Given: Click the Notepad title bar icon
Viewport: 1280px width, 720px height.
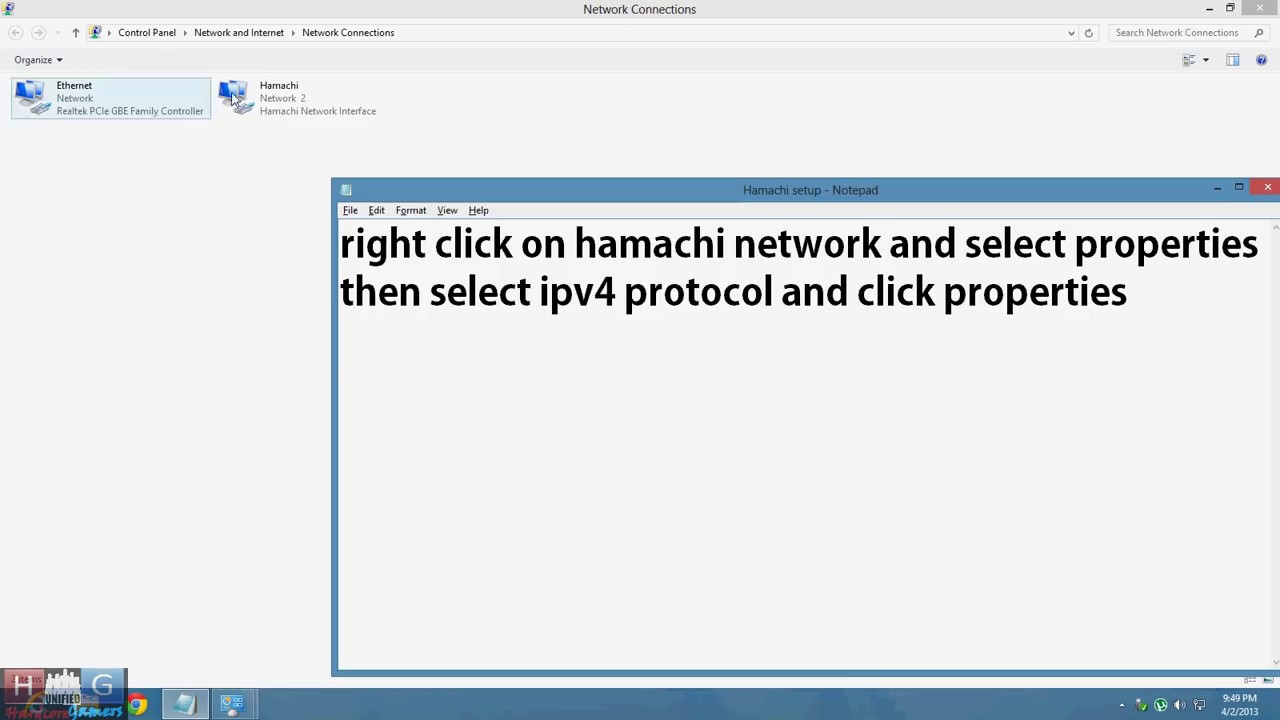Looking at the screenshot, I should [346, 190].
